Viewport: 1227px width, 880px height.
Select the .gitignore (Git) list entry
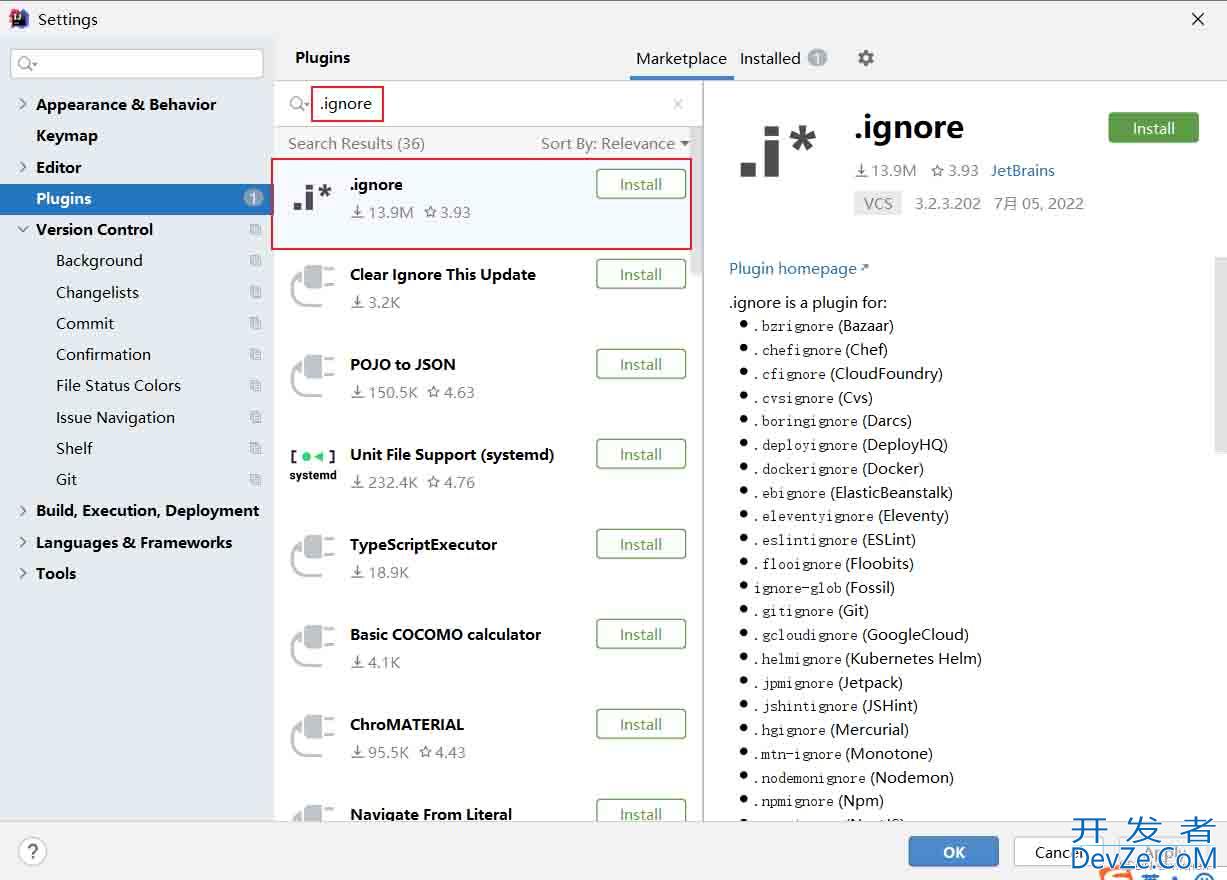(x=811, y=611)
